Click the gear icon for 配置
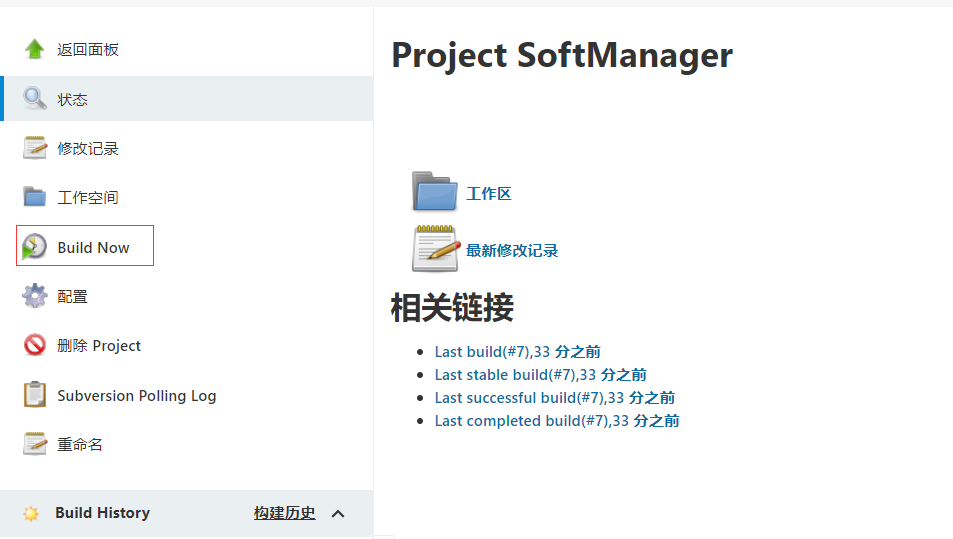Screen dimensions: 953x539 coord(35,296)
